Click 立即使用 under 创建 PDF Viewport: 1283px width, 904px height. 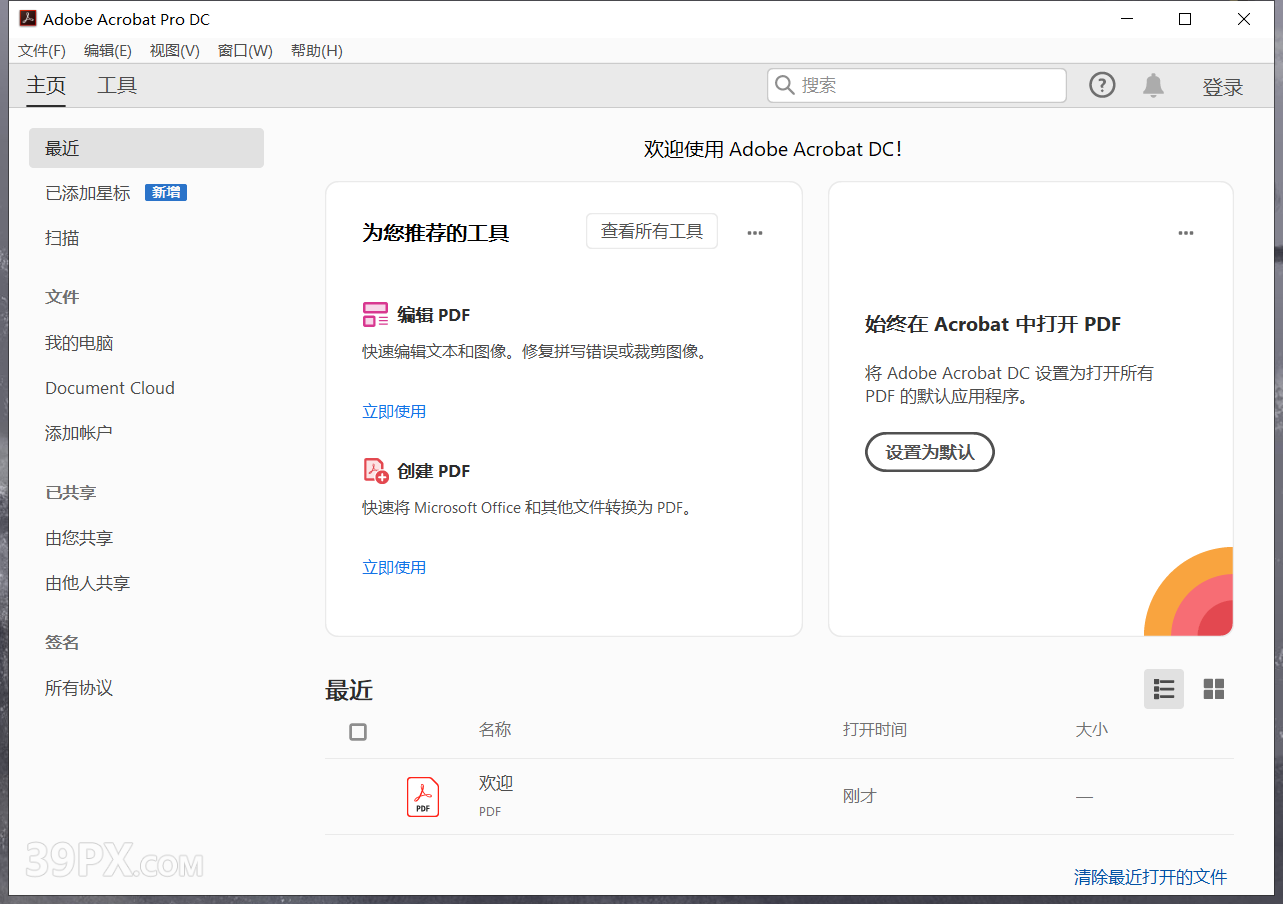(394, 567)
